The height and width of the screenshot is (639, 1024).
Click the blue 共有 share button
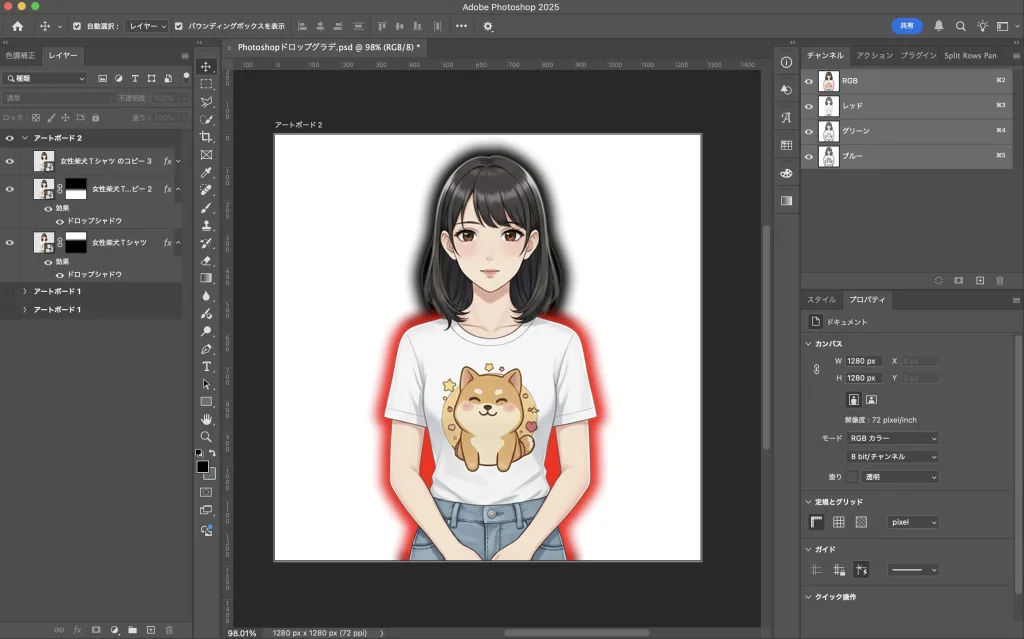(906, 26)
